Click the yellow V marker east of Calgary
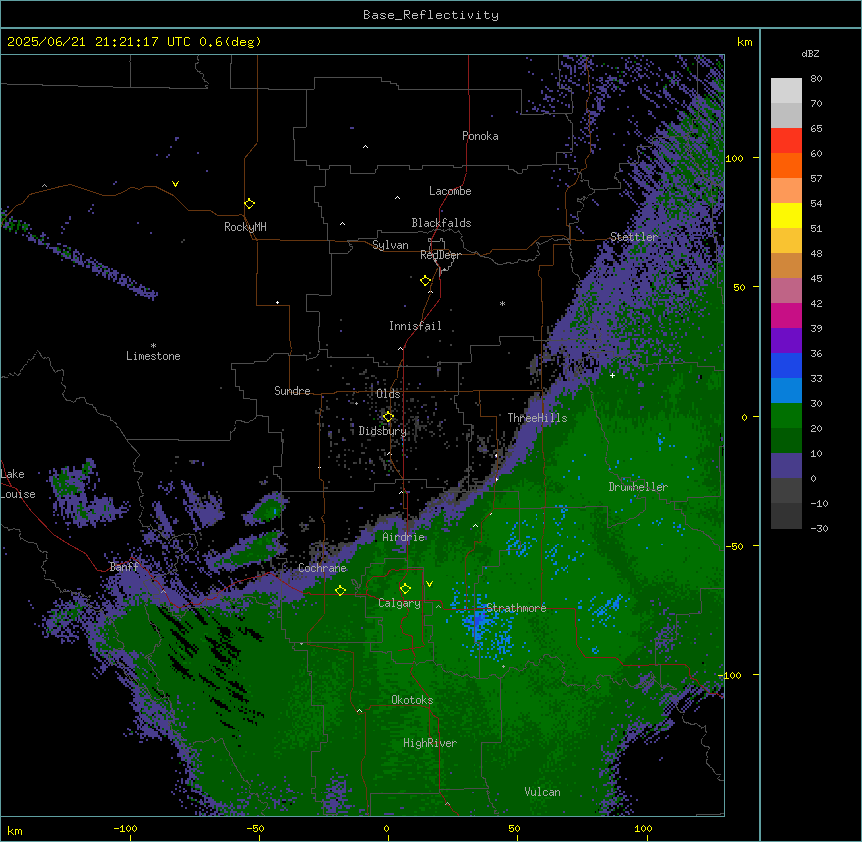The width and height of the screenshot is (862, 842). coord(429,584)
